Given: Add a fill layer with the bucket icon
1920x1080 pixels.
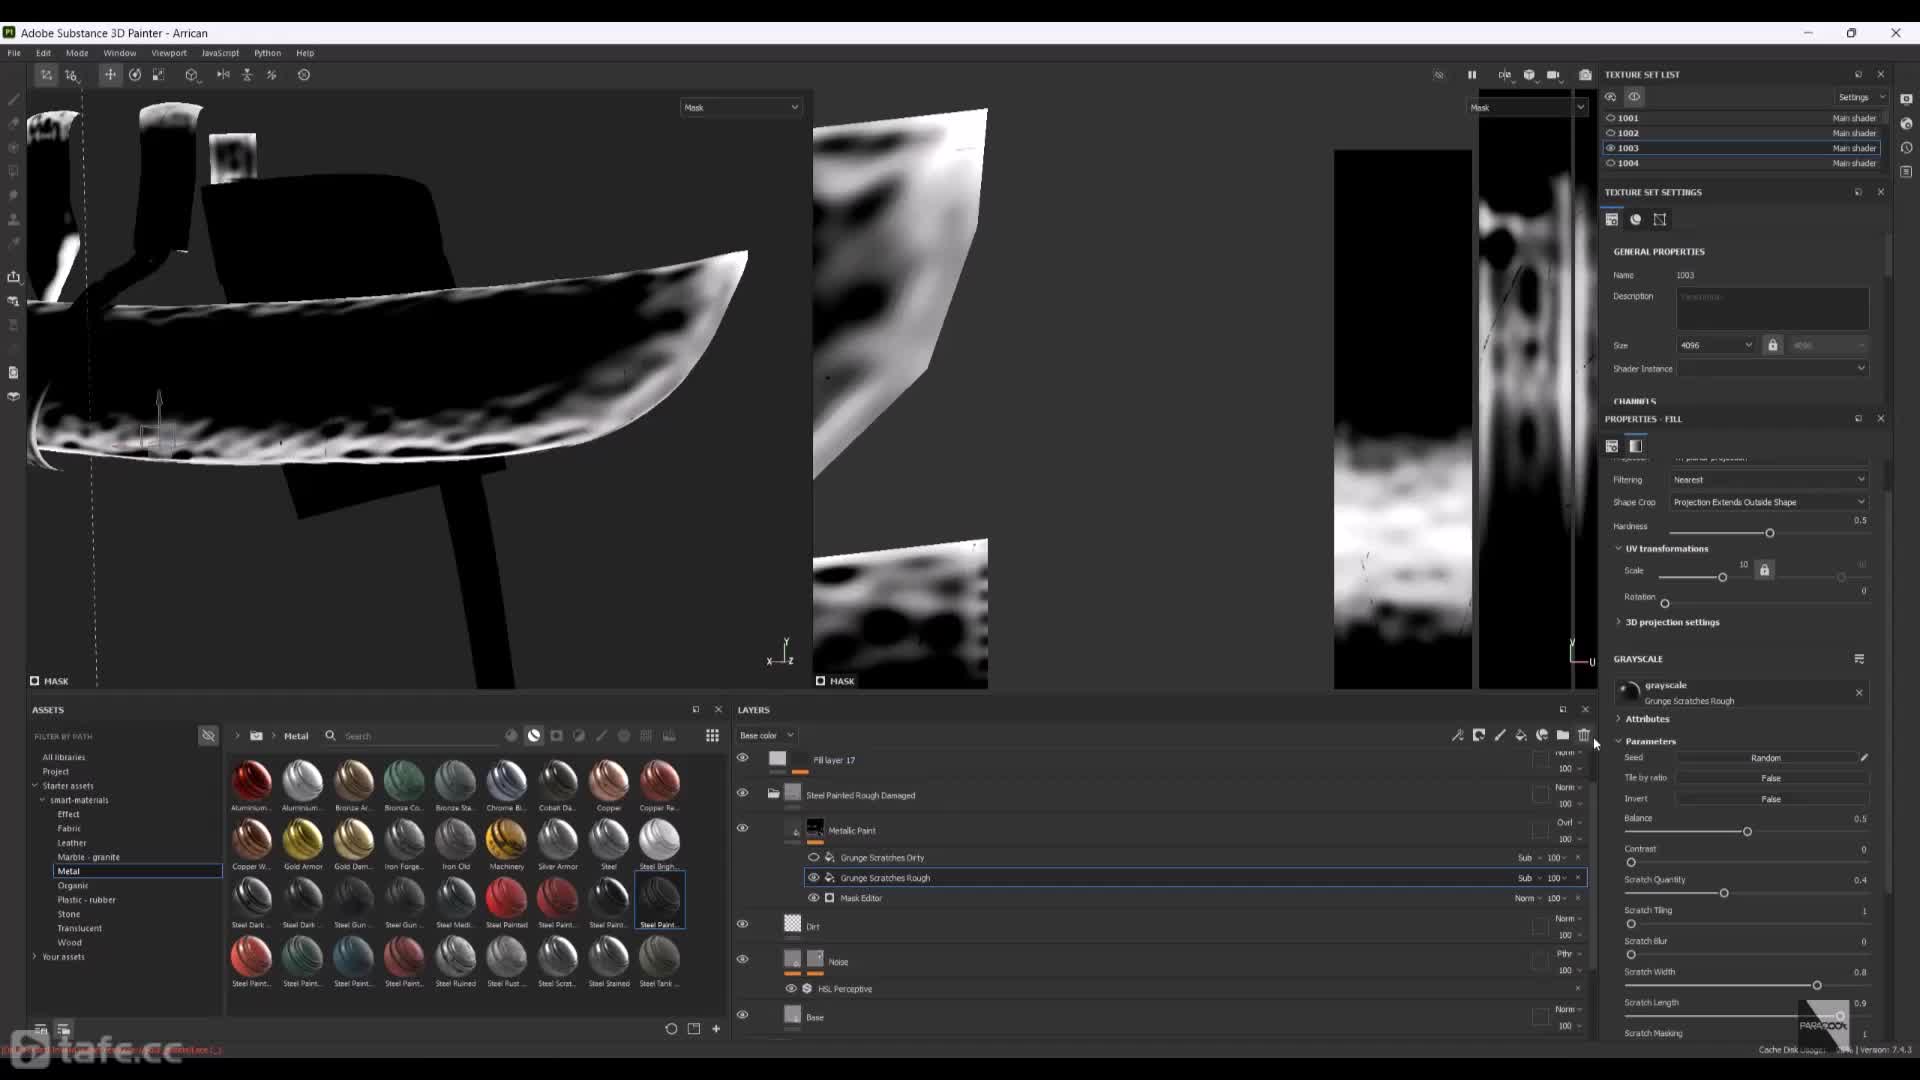Looking at the screenshot, I should pyautogui.click(x=1521, y=735).
